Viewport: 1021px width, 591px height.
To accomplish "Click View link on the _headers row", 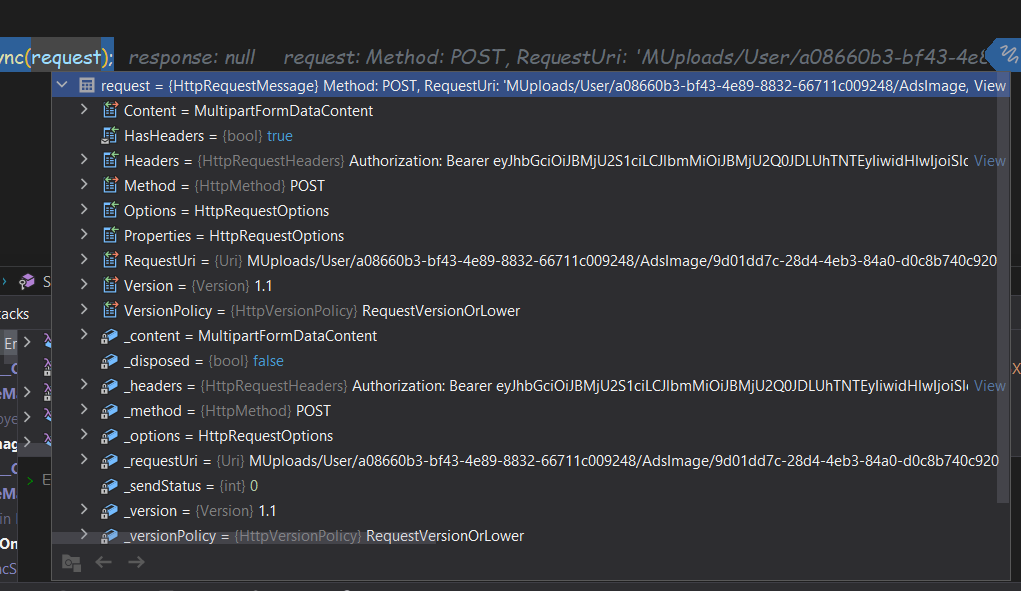I will [x=990, y=386].
